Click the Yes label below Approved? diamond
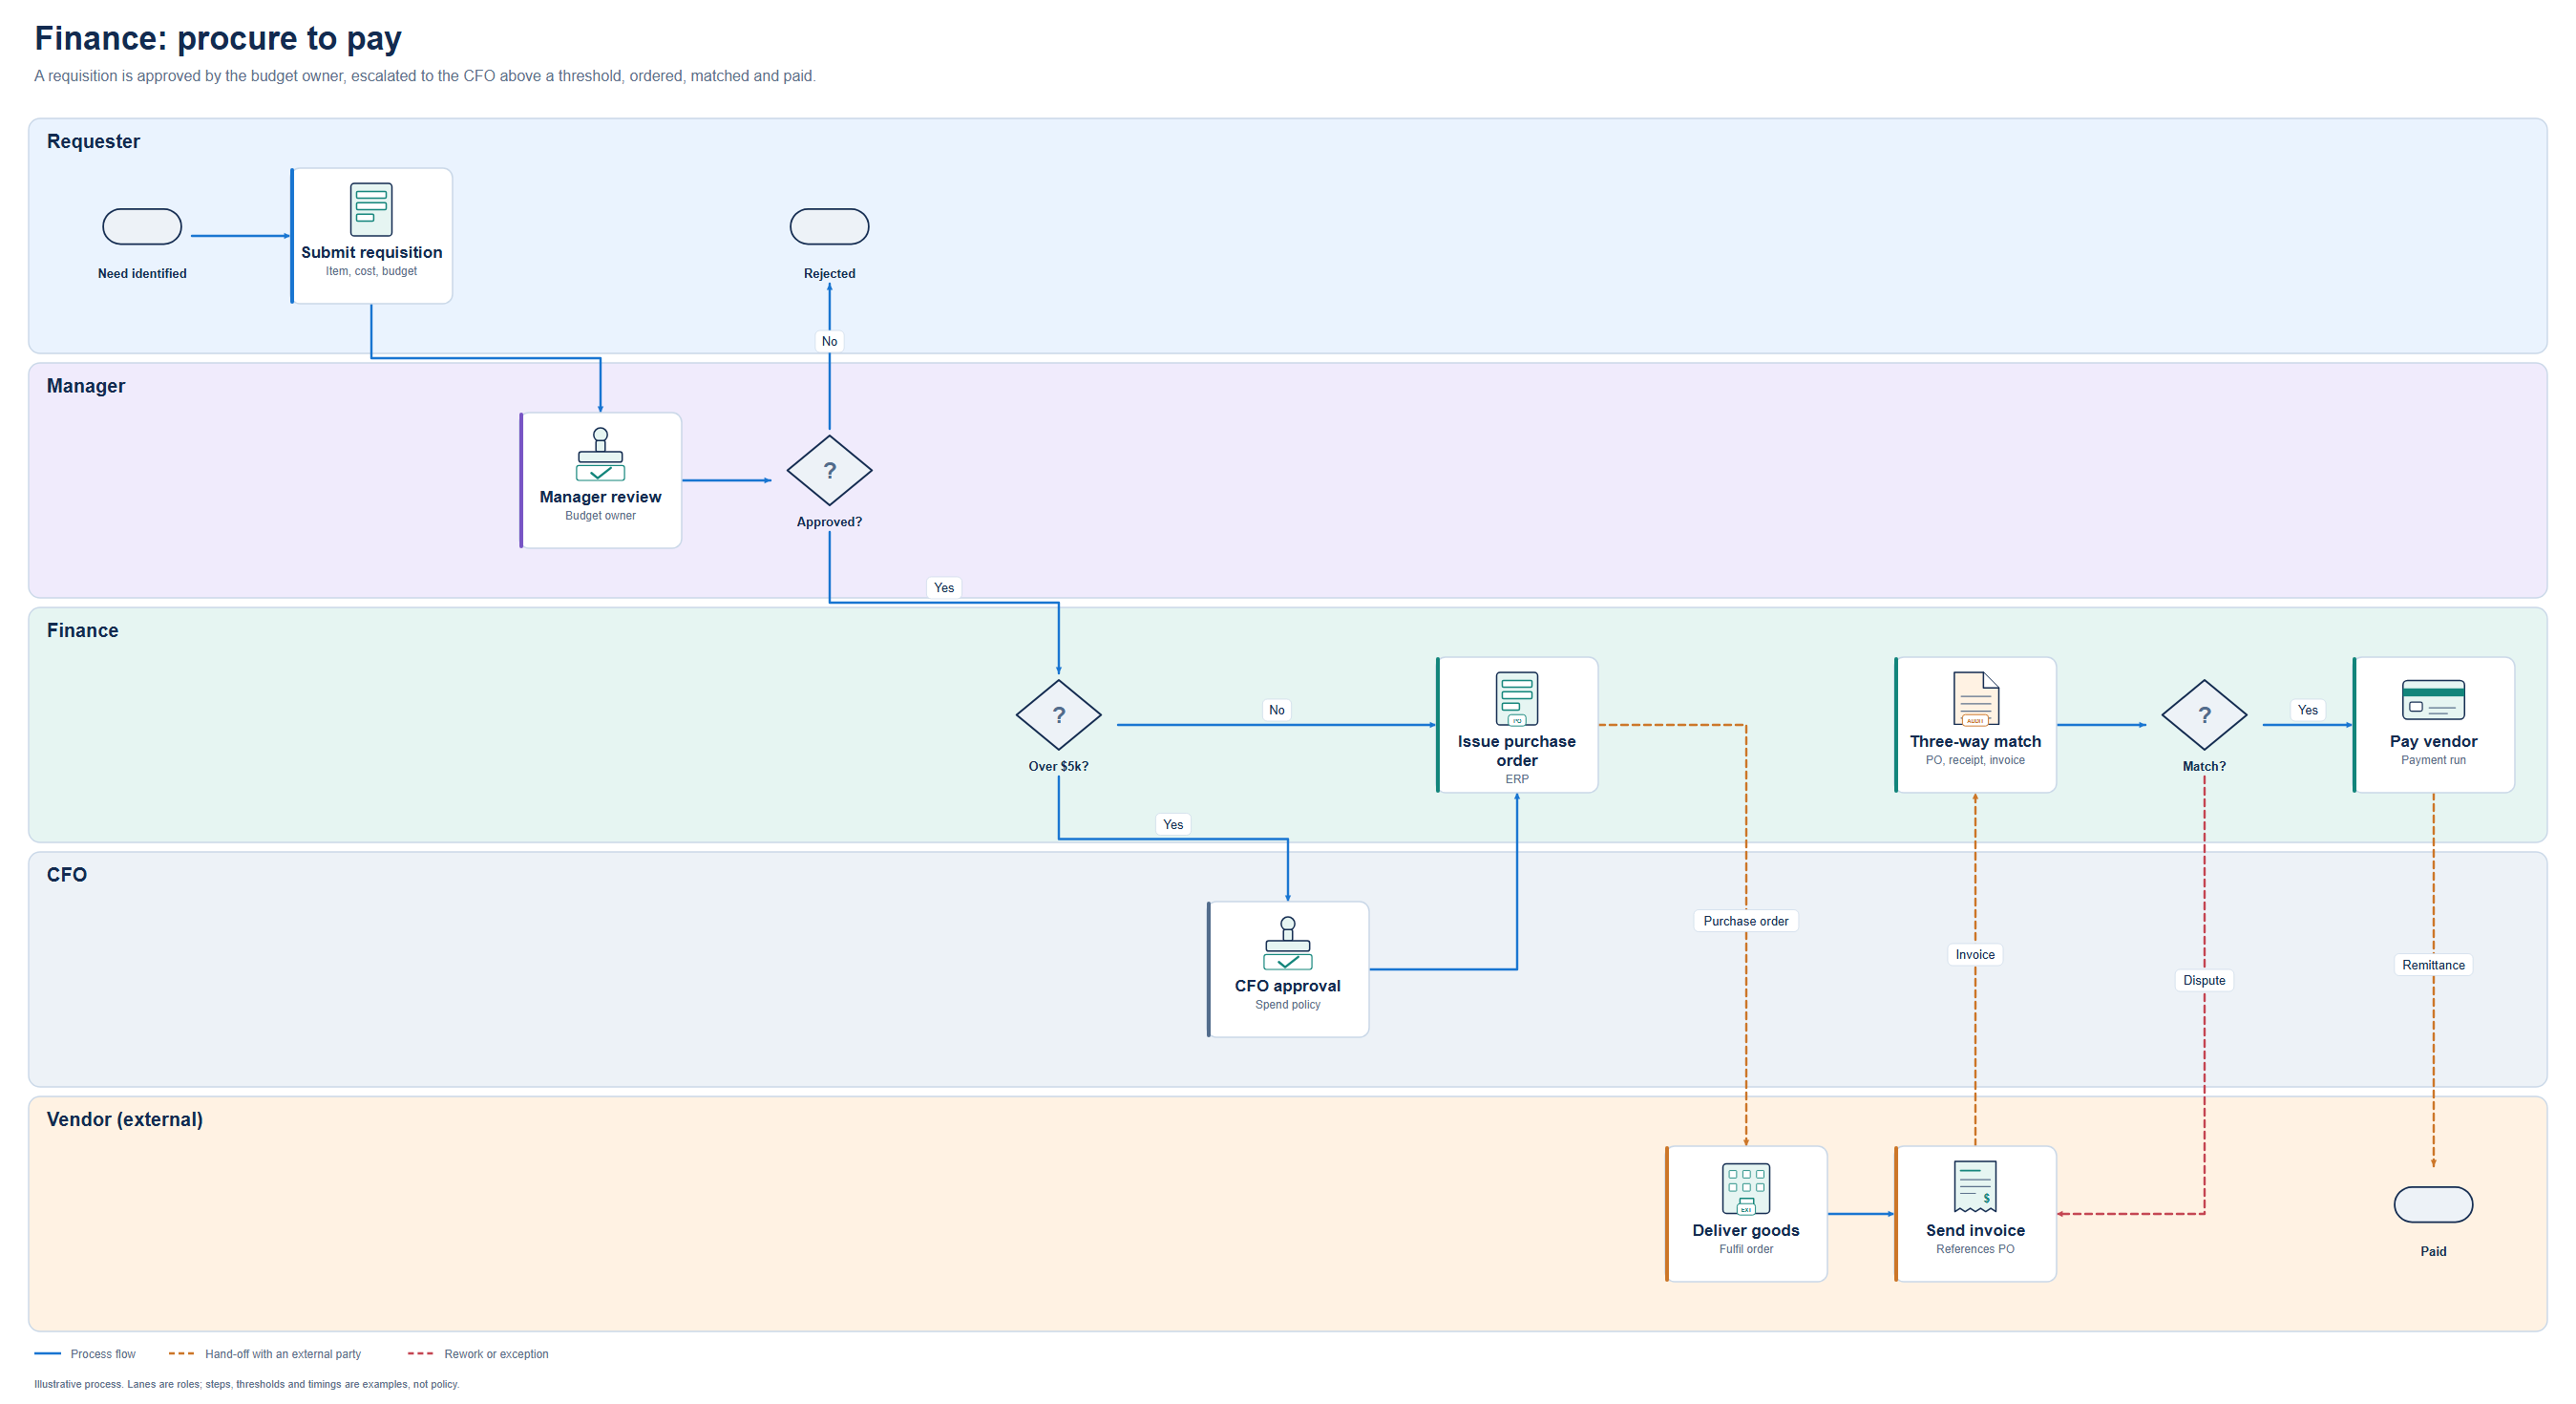 (943, 588)
